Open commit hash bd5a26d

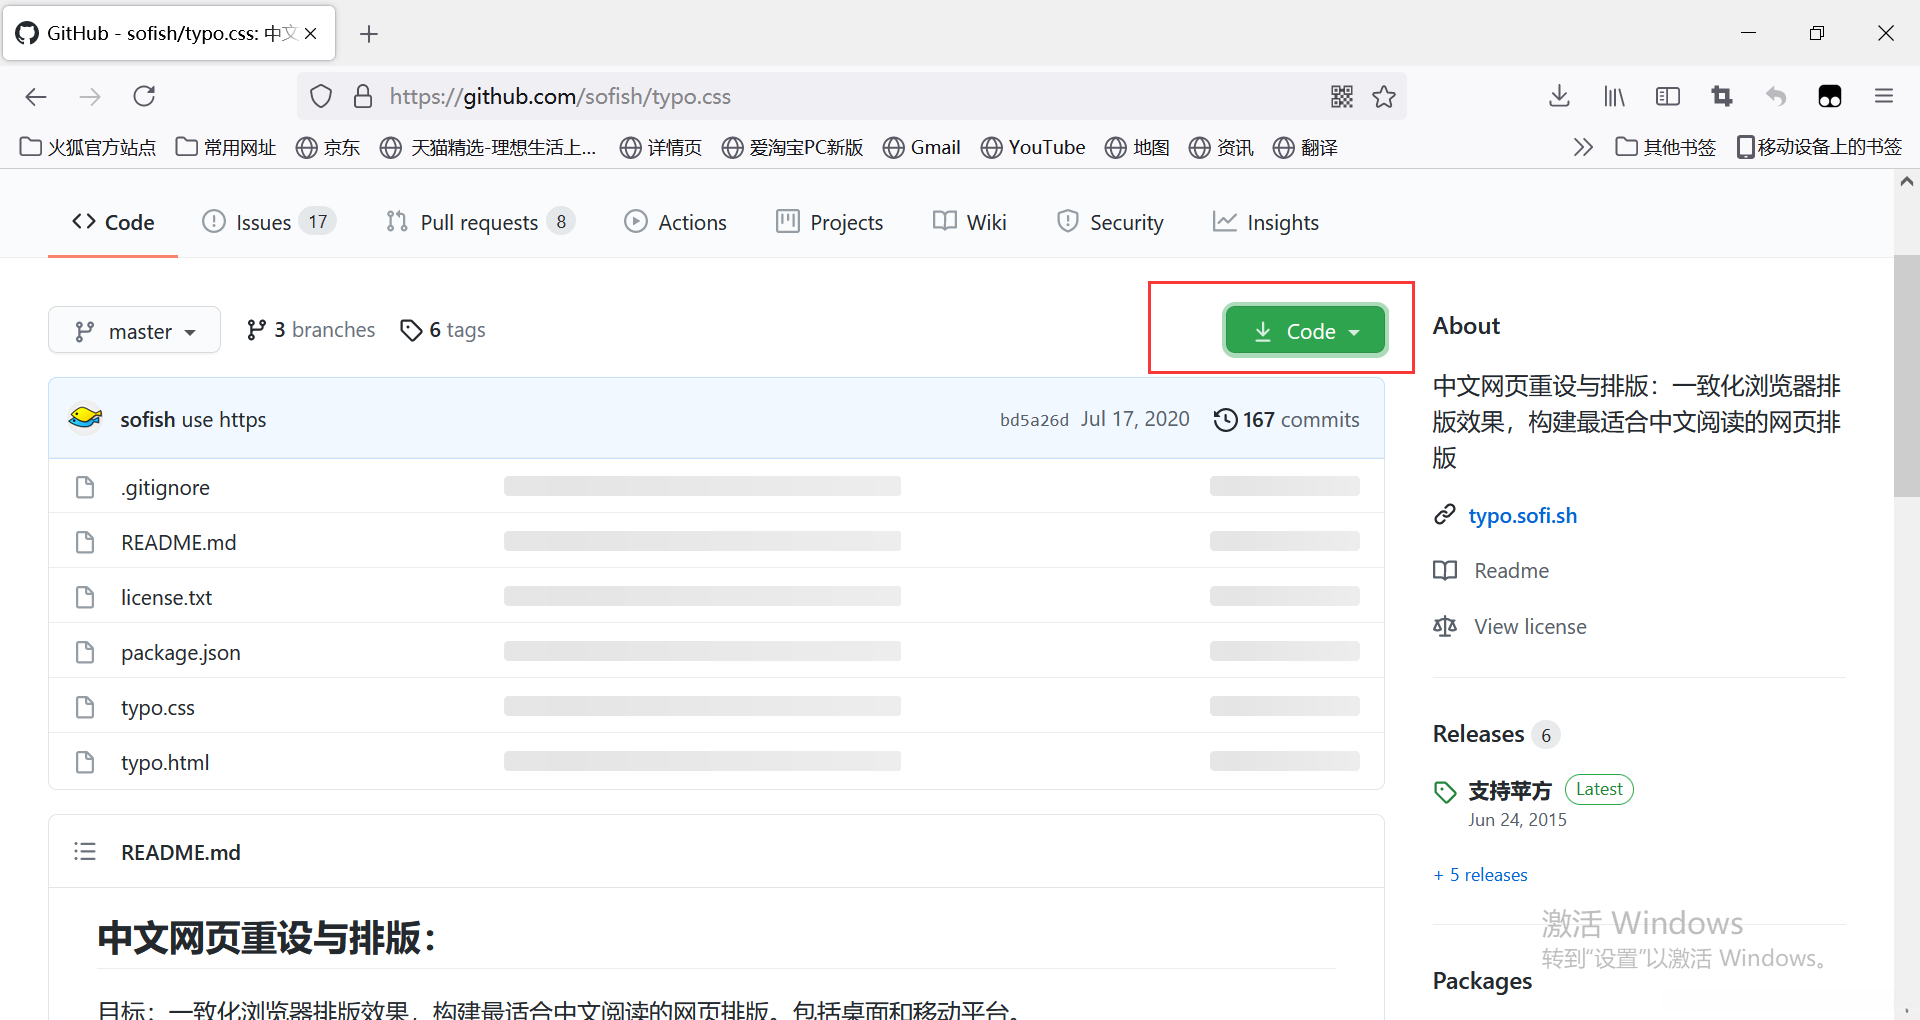[1034, 420]
